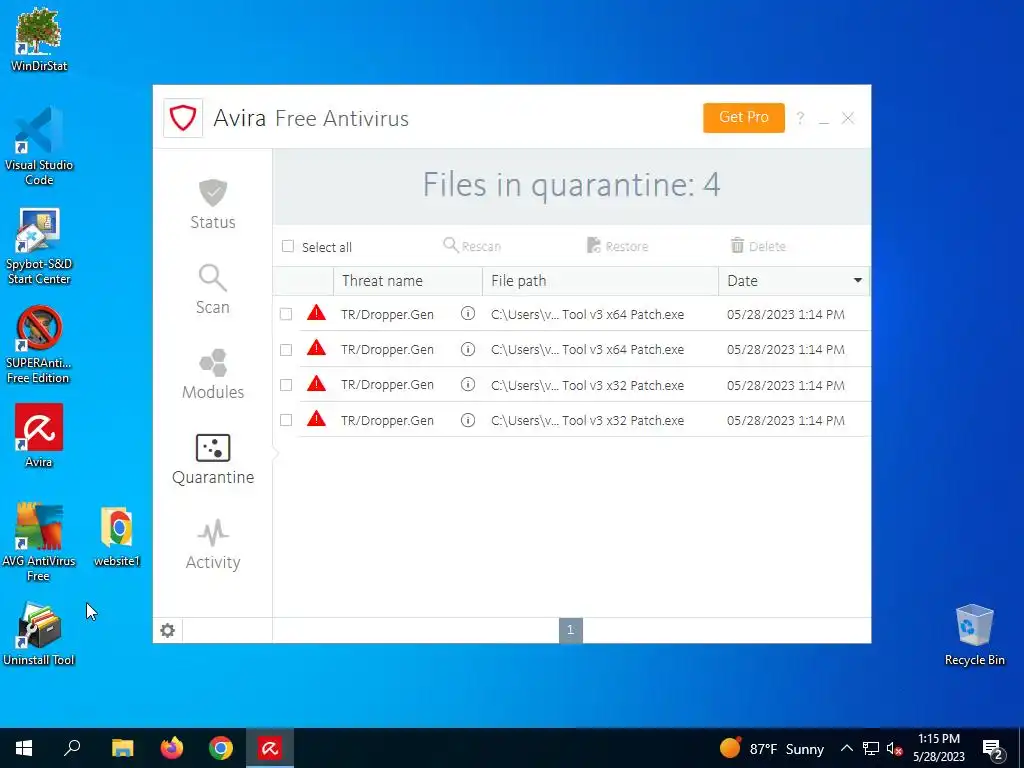Viewport: 1024px width, 768px height.
Task: Select date of last x32 Patch.exe row
Action: click(786, 420)
